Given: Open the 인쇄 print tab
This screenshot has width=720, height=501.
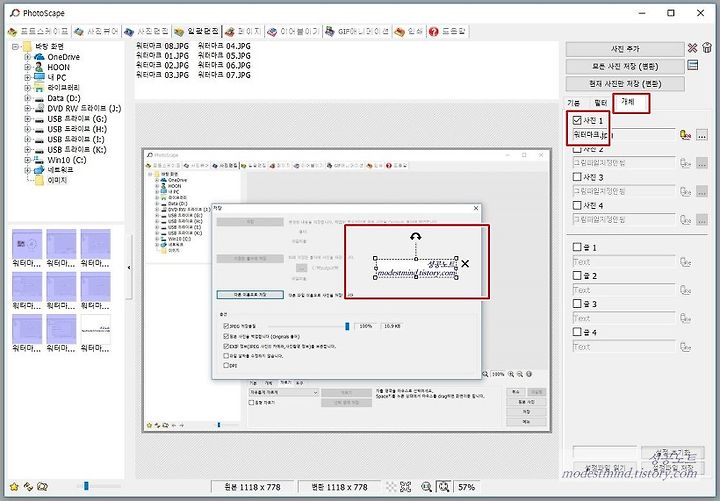Looking at the screenshot, I should pos(409,31).
